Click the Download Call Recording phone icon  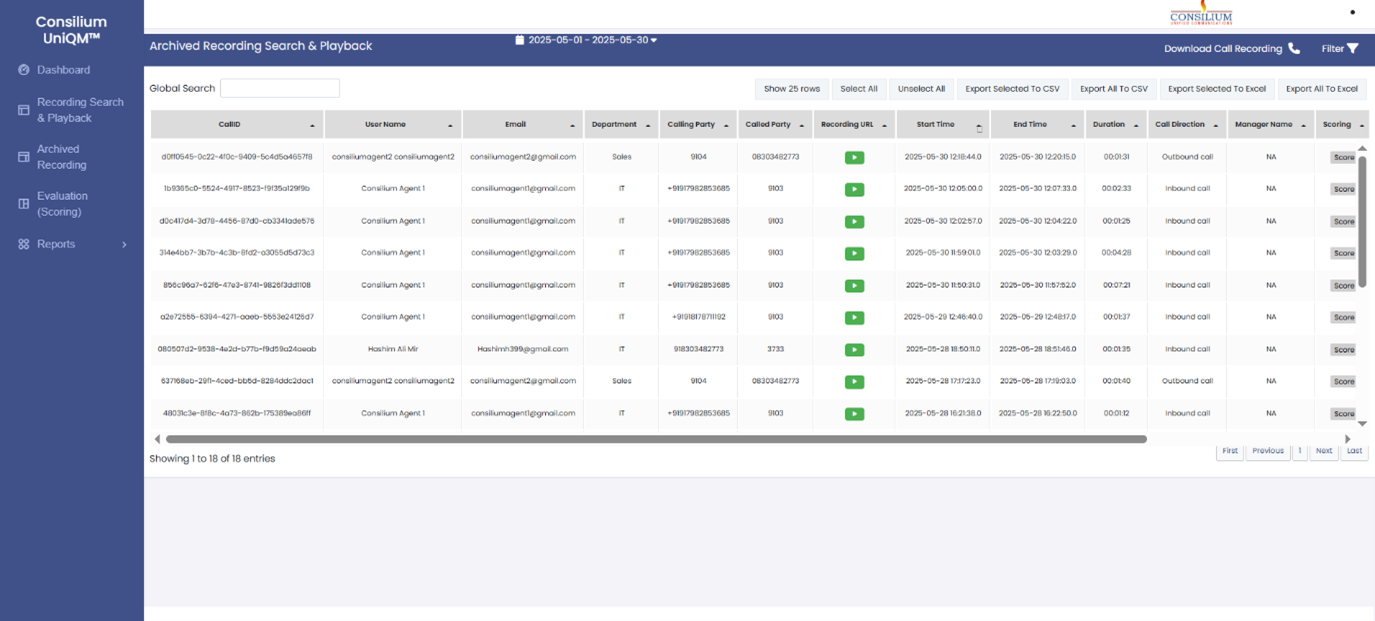click(1294, 49)
